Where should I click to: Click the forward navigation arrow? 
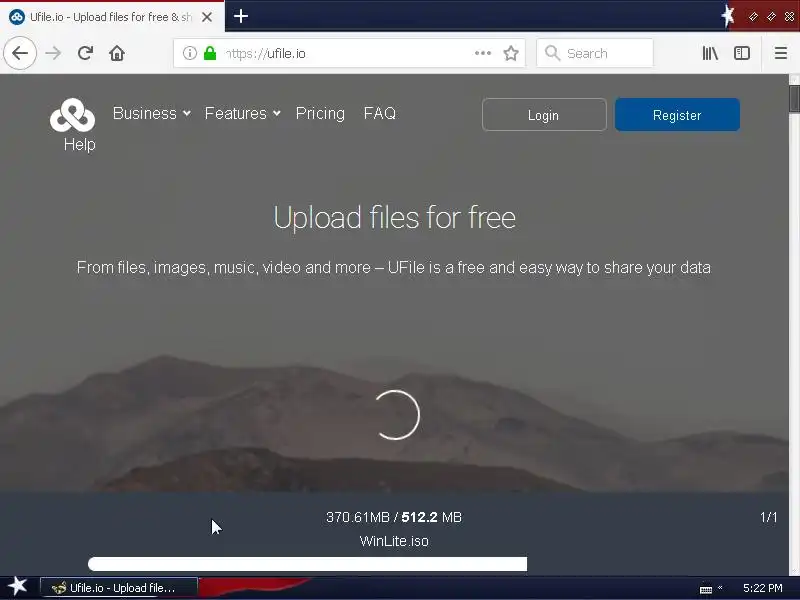click(53, 53)
